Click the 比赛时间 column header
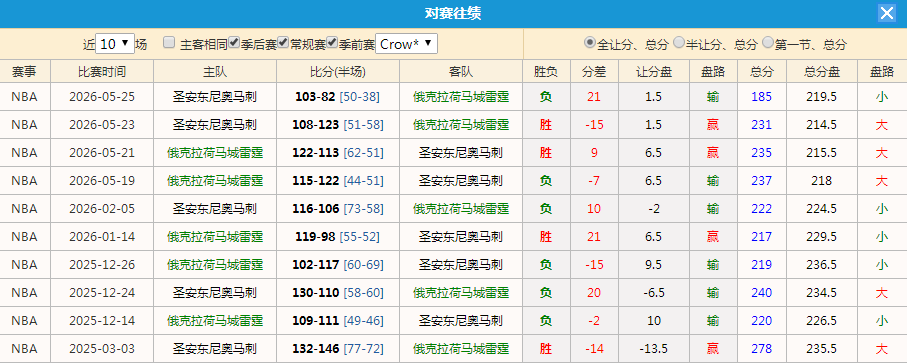Screen dimensions: 907x363 [x=102, y=72]
